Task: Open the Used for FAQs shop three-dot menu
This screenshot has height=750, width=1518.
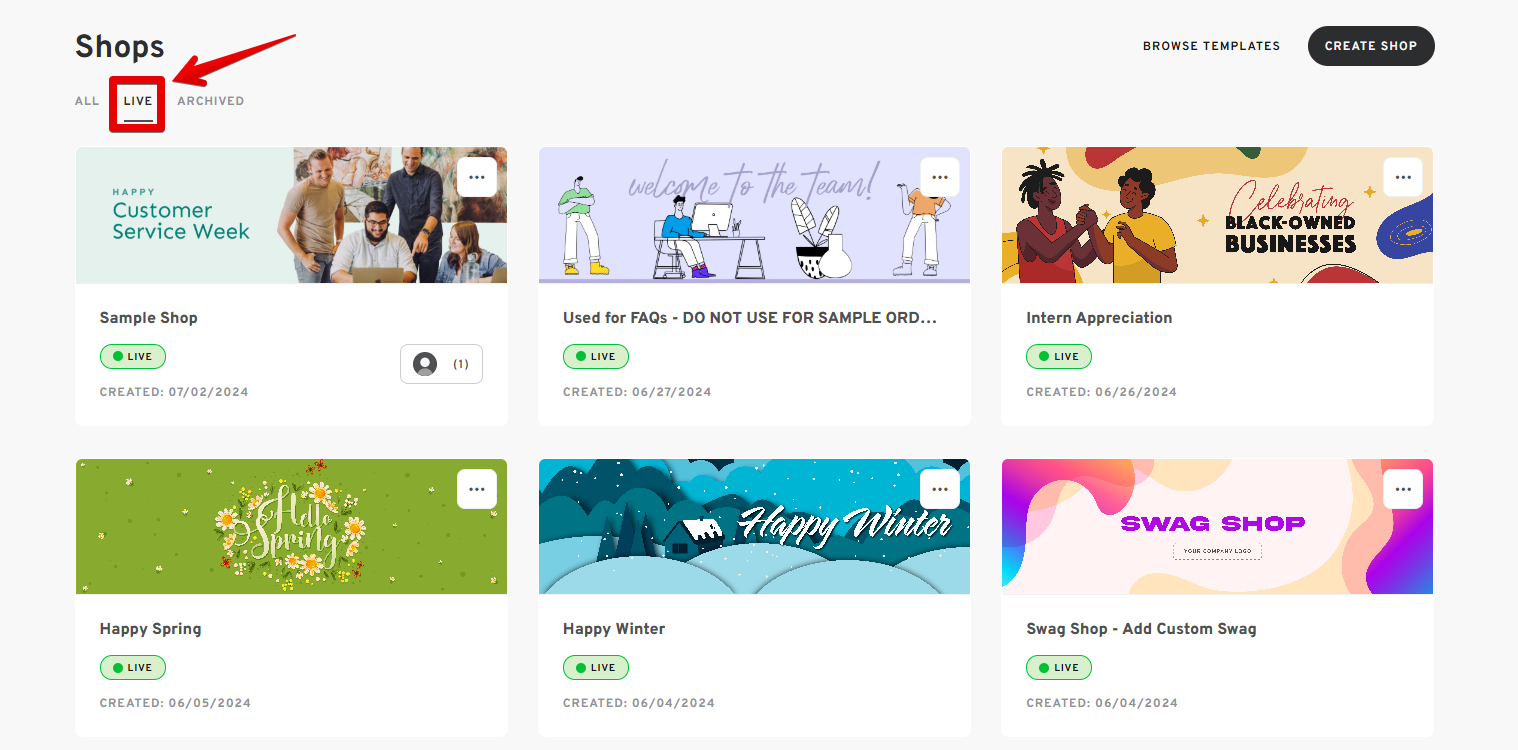Action: click(x=940, y=177)
